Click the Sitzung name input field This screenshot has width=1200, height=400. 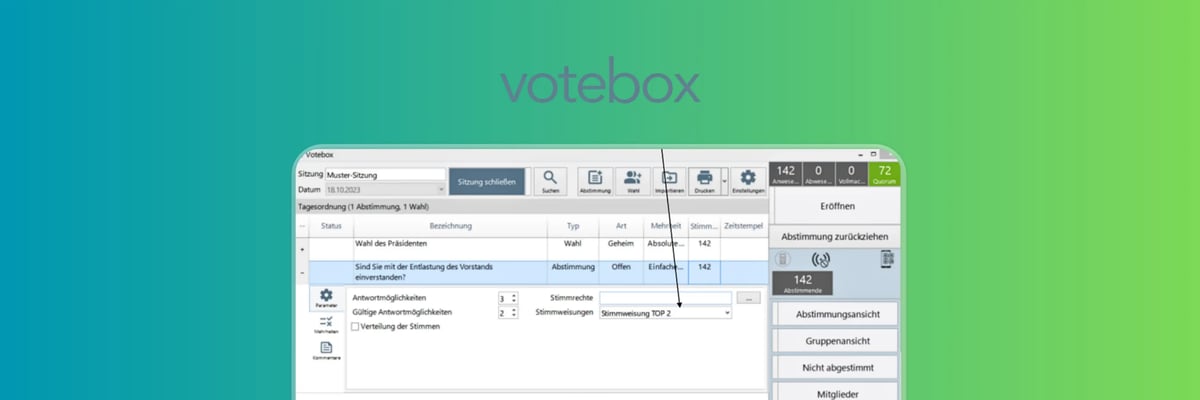[385, 174]
